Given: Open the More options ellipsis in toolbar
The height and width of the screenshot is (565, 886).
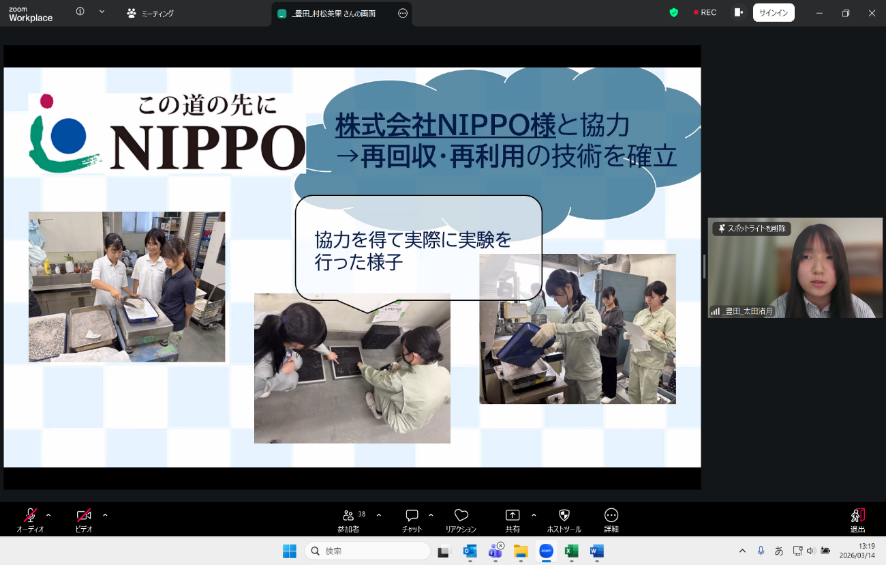Looking at the screenshot, I should [611, 518].
